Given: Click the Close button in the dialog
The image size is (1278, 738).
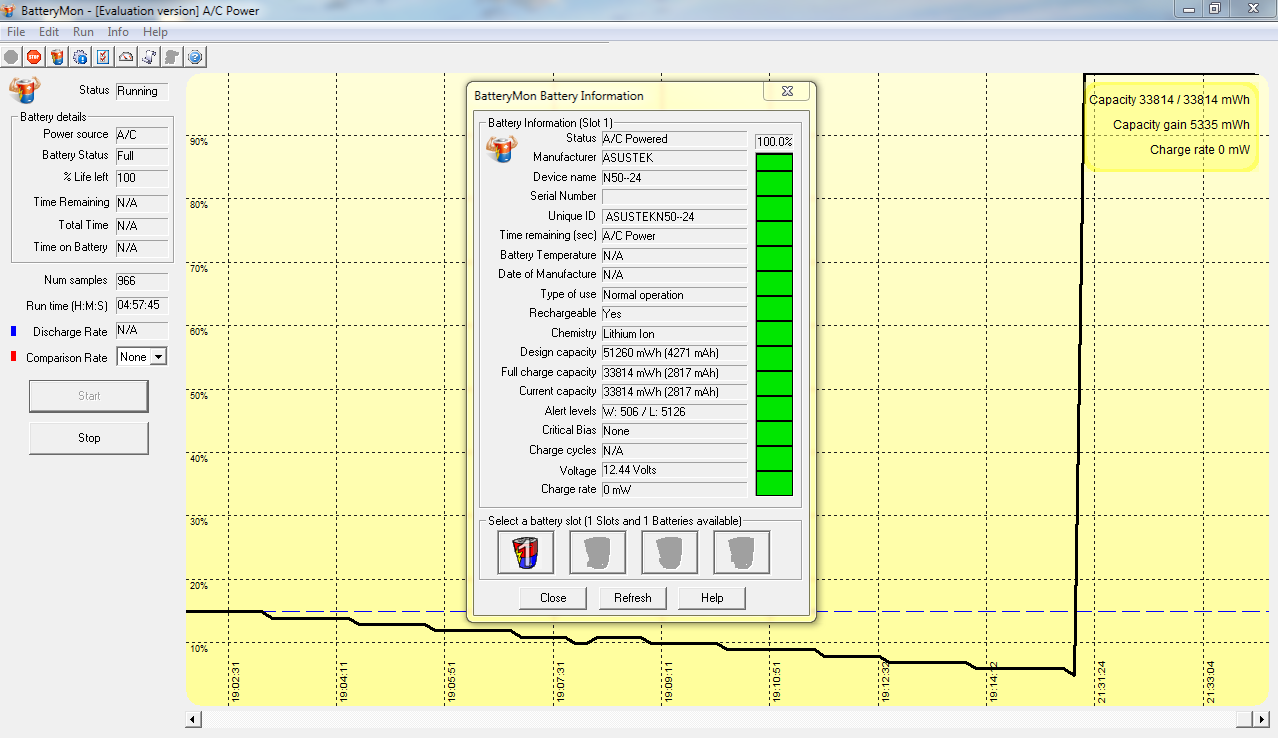Looking at the screenshot, I should tap(553, 598).
